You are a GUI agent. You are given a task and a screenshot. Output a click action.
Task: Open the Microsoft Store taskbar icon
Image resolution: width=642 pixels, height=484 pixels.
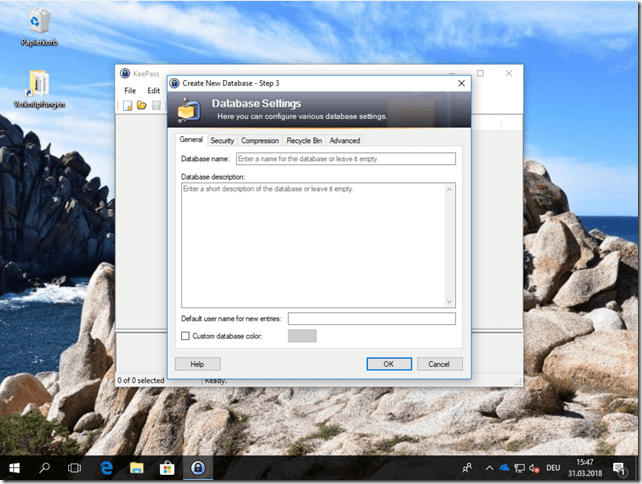[167, 467]
